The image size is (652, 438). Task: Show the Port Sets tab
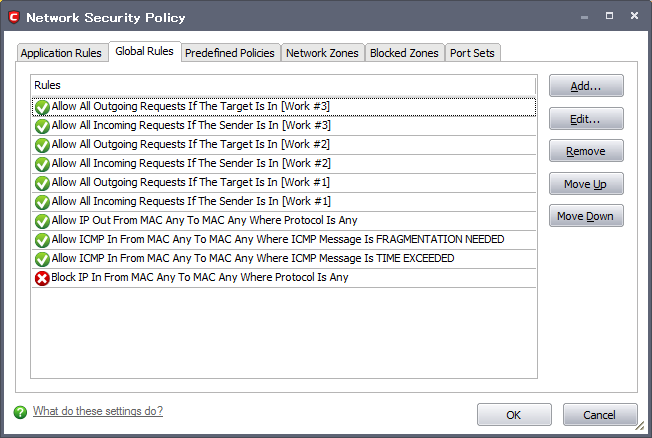pyautogui.click(x=472, y=53)
